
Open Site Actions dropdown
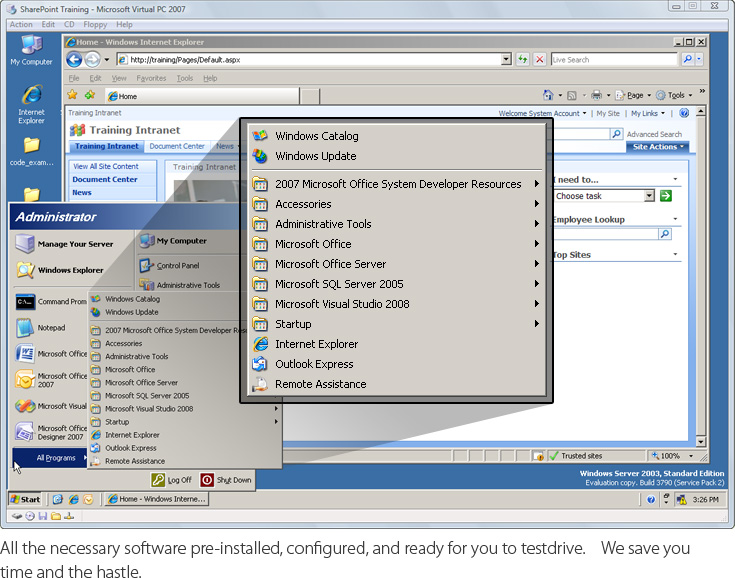coord(658,147)
